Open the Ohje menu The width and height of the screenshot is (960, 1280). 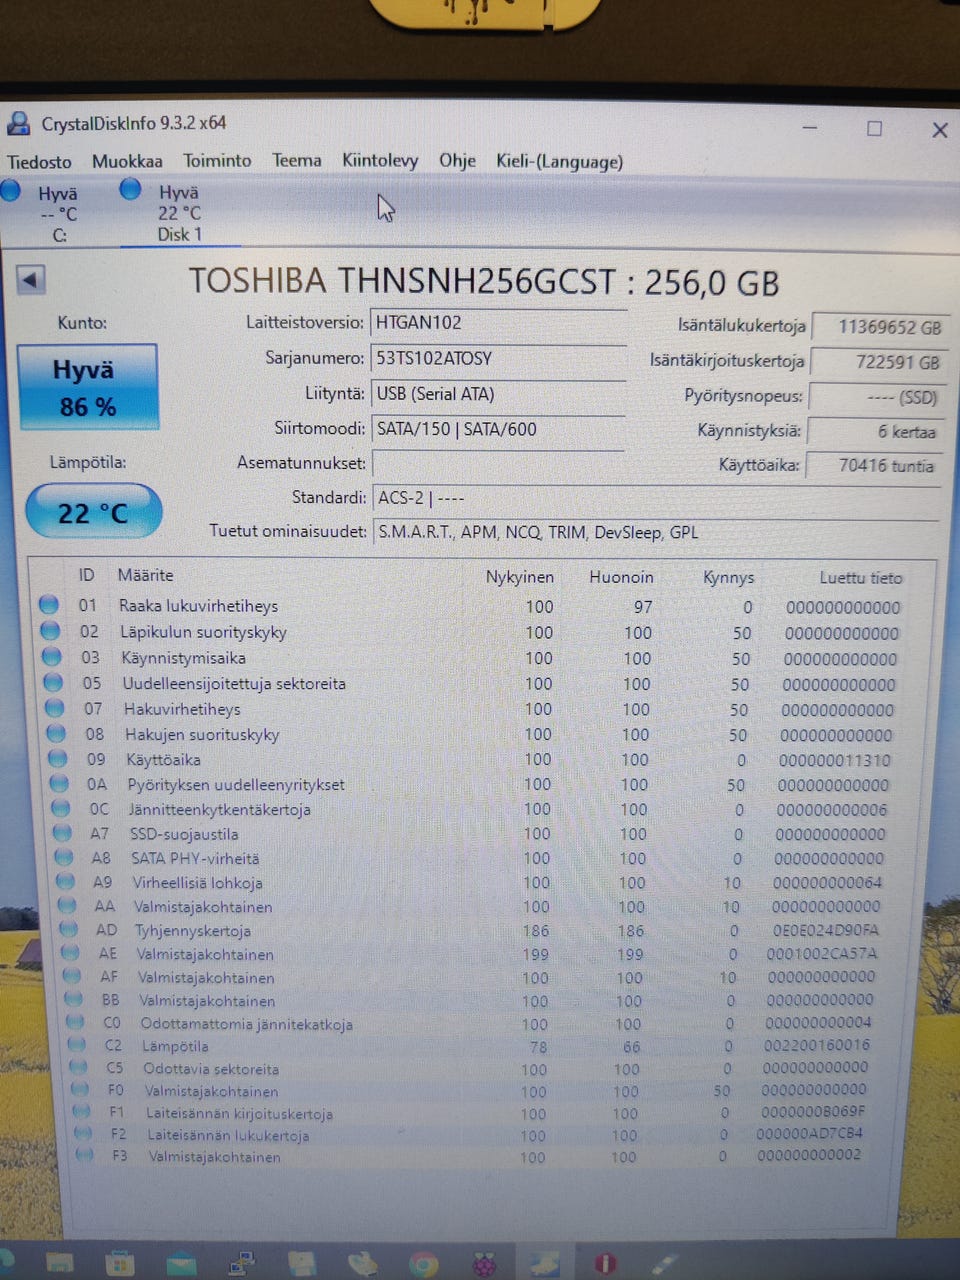(x=457, y=160)
